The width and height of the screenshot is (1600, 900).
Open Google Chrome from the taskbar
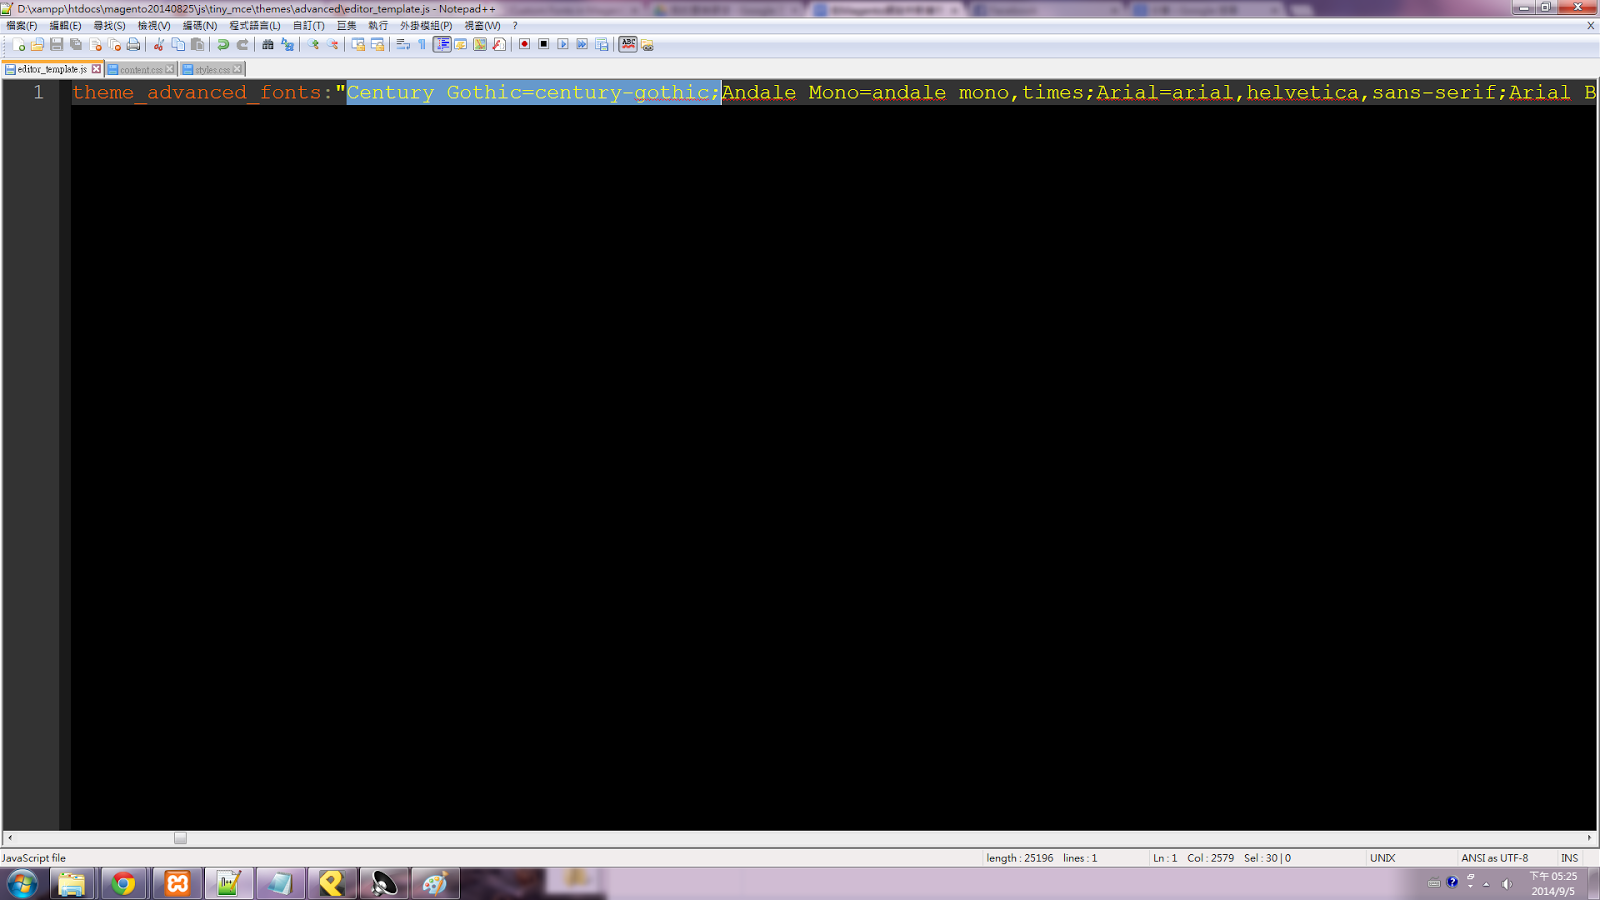(124, 884)
